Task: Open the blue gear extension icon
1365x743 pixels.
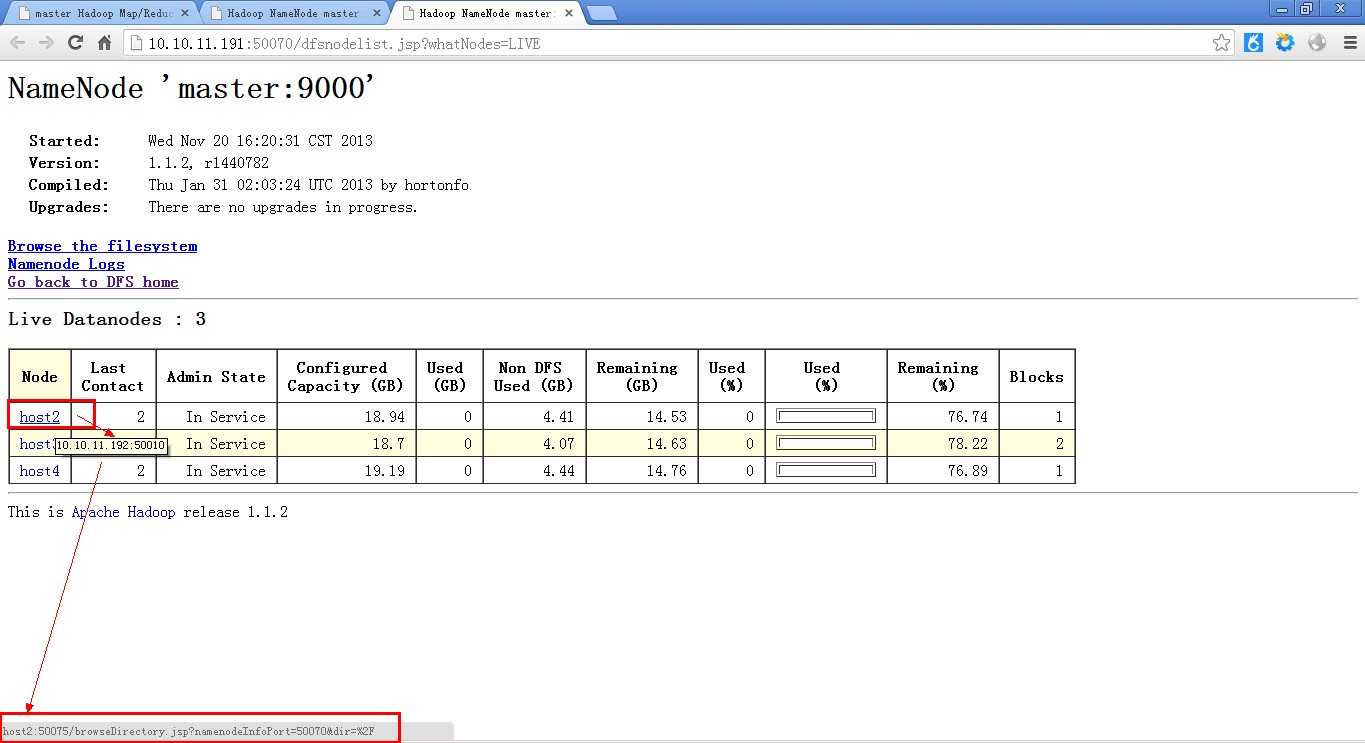Action: [x=1285, y=43]
